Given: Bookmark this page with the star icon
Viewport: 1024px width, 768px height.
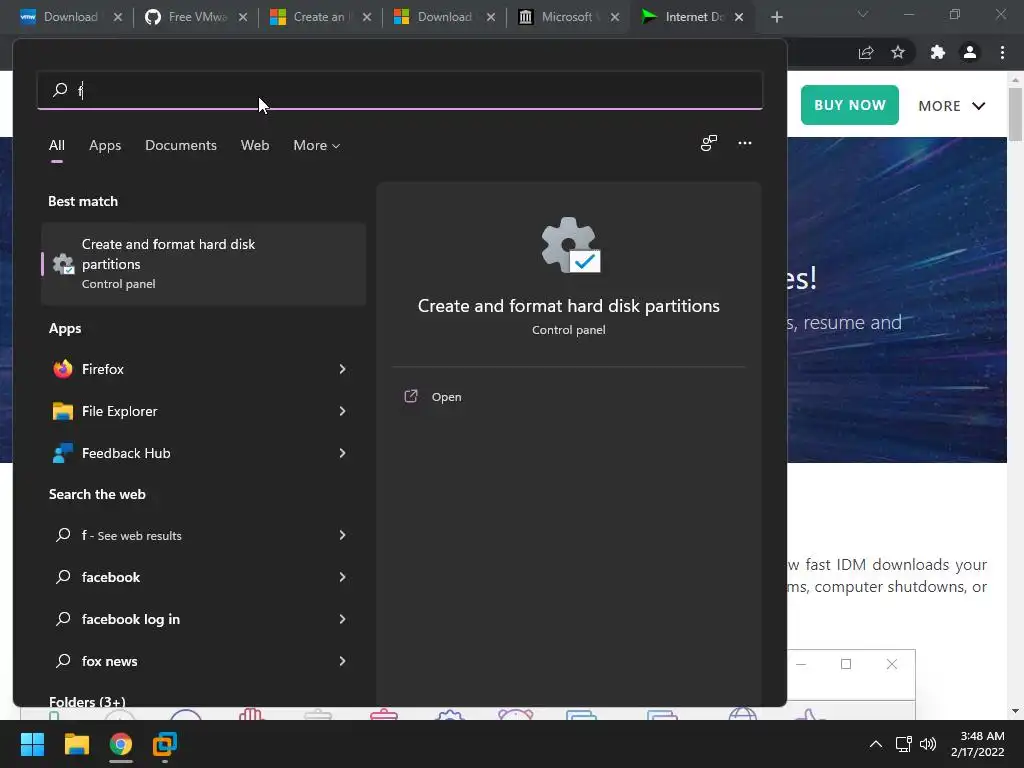Looking at the screenshot, I should point(898,52).
